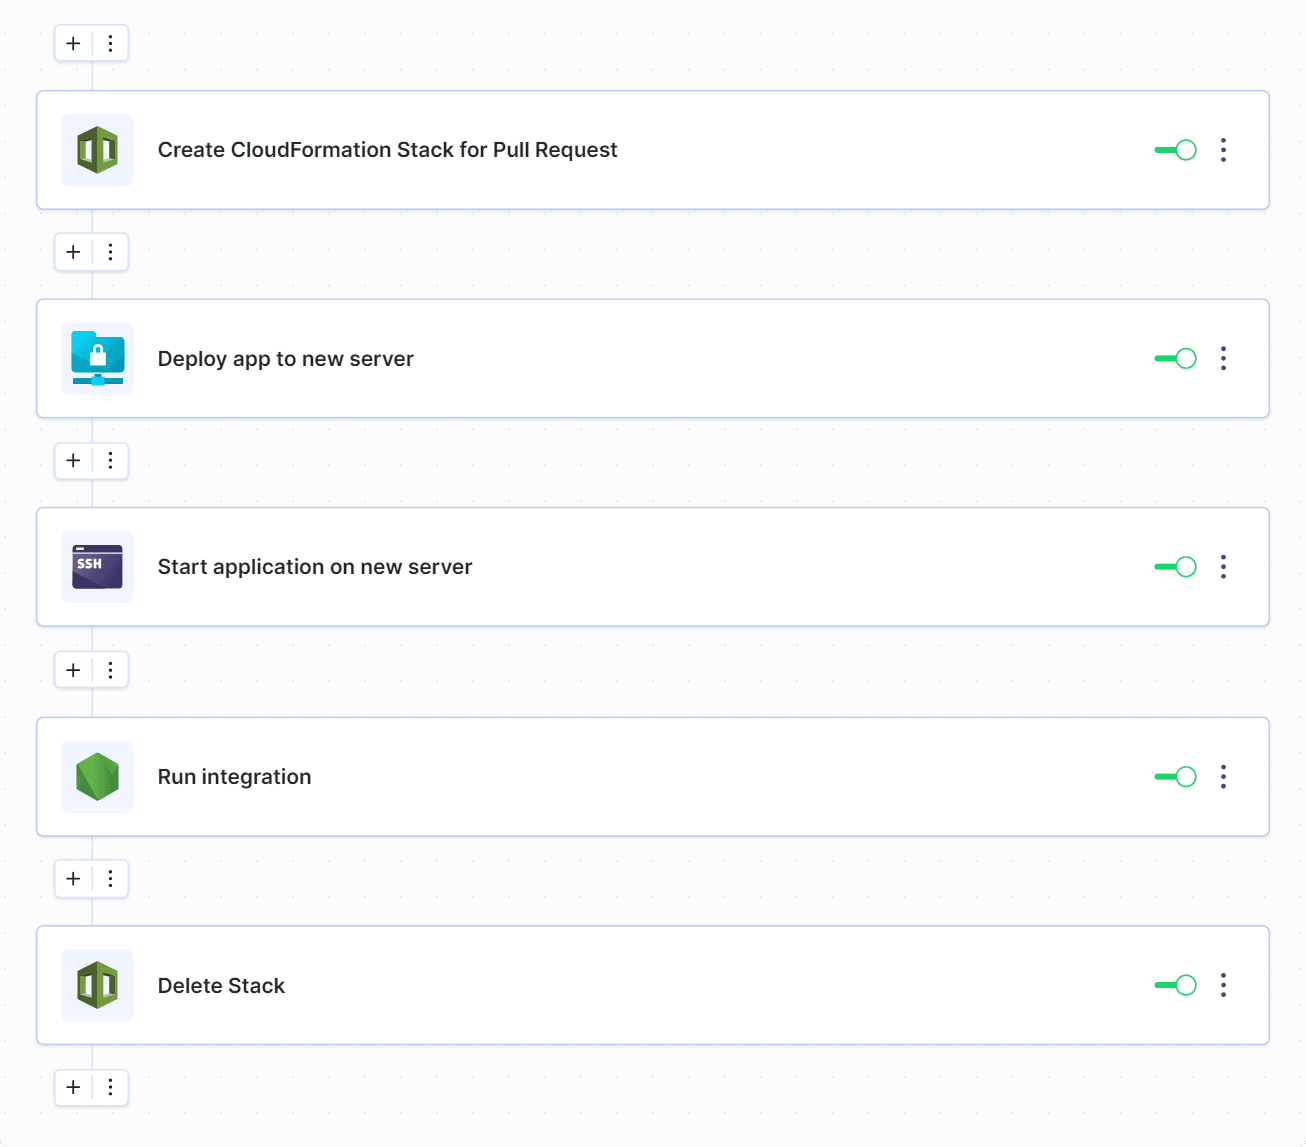The width and height of the screenshot is (1306, 1147).
Task: Add an action between Deploy app and Start application
Action: 73,460
